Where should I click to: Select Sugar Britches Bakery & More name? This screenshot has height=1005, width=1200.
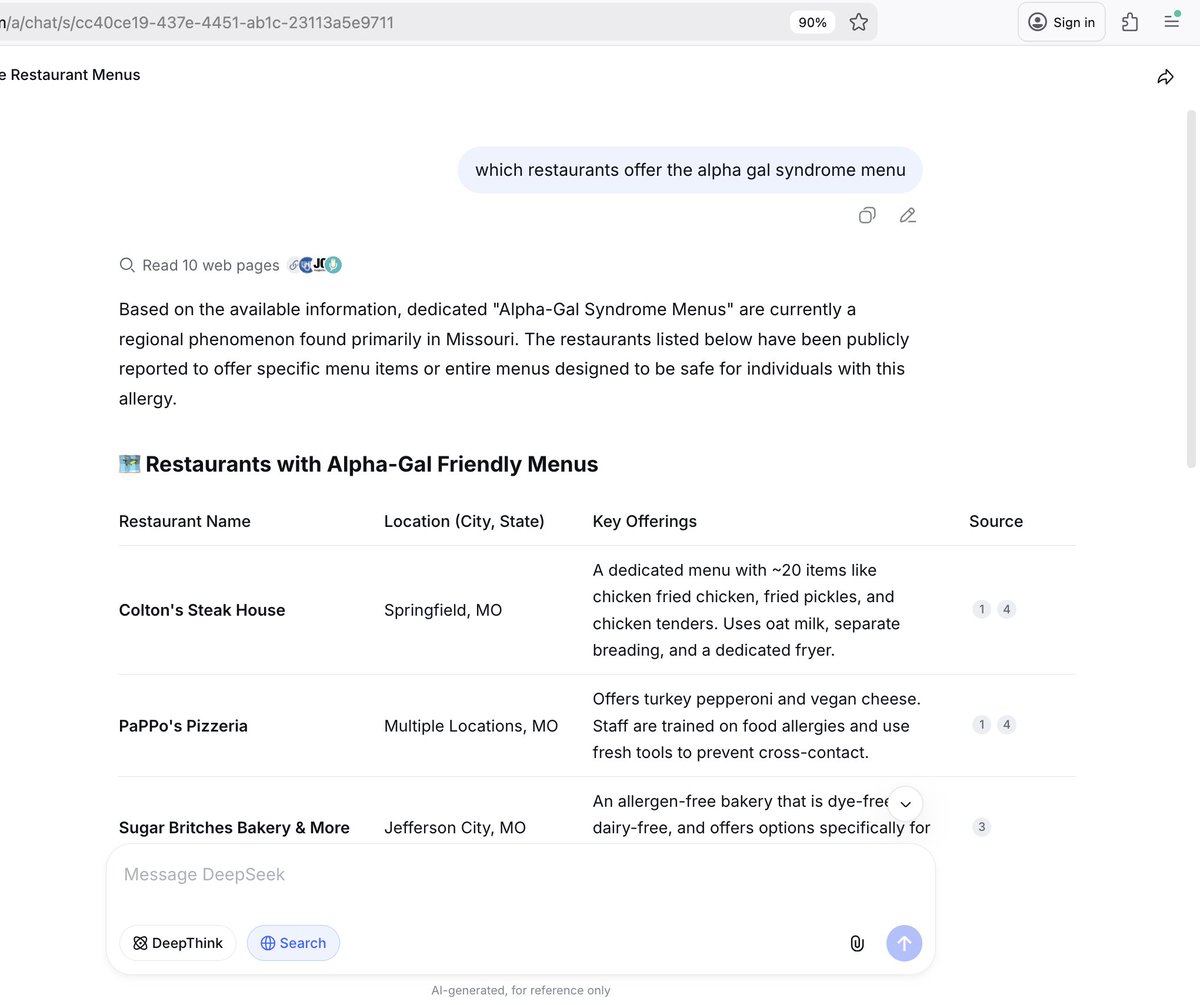(x=234, y=828)
